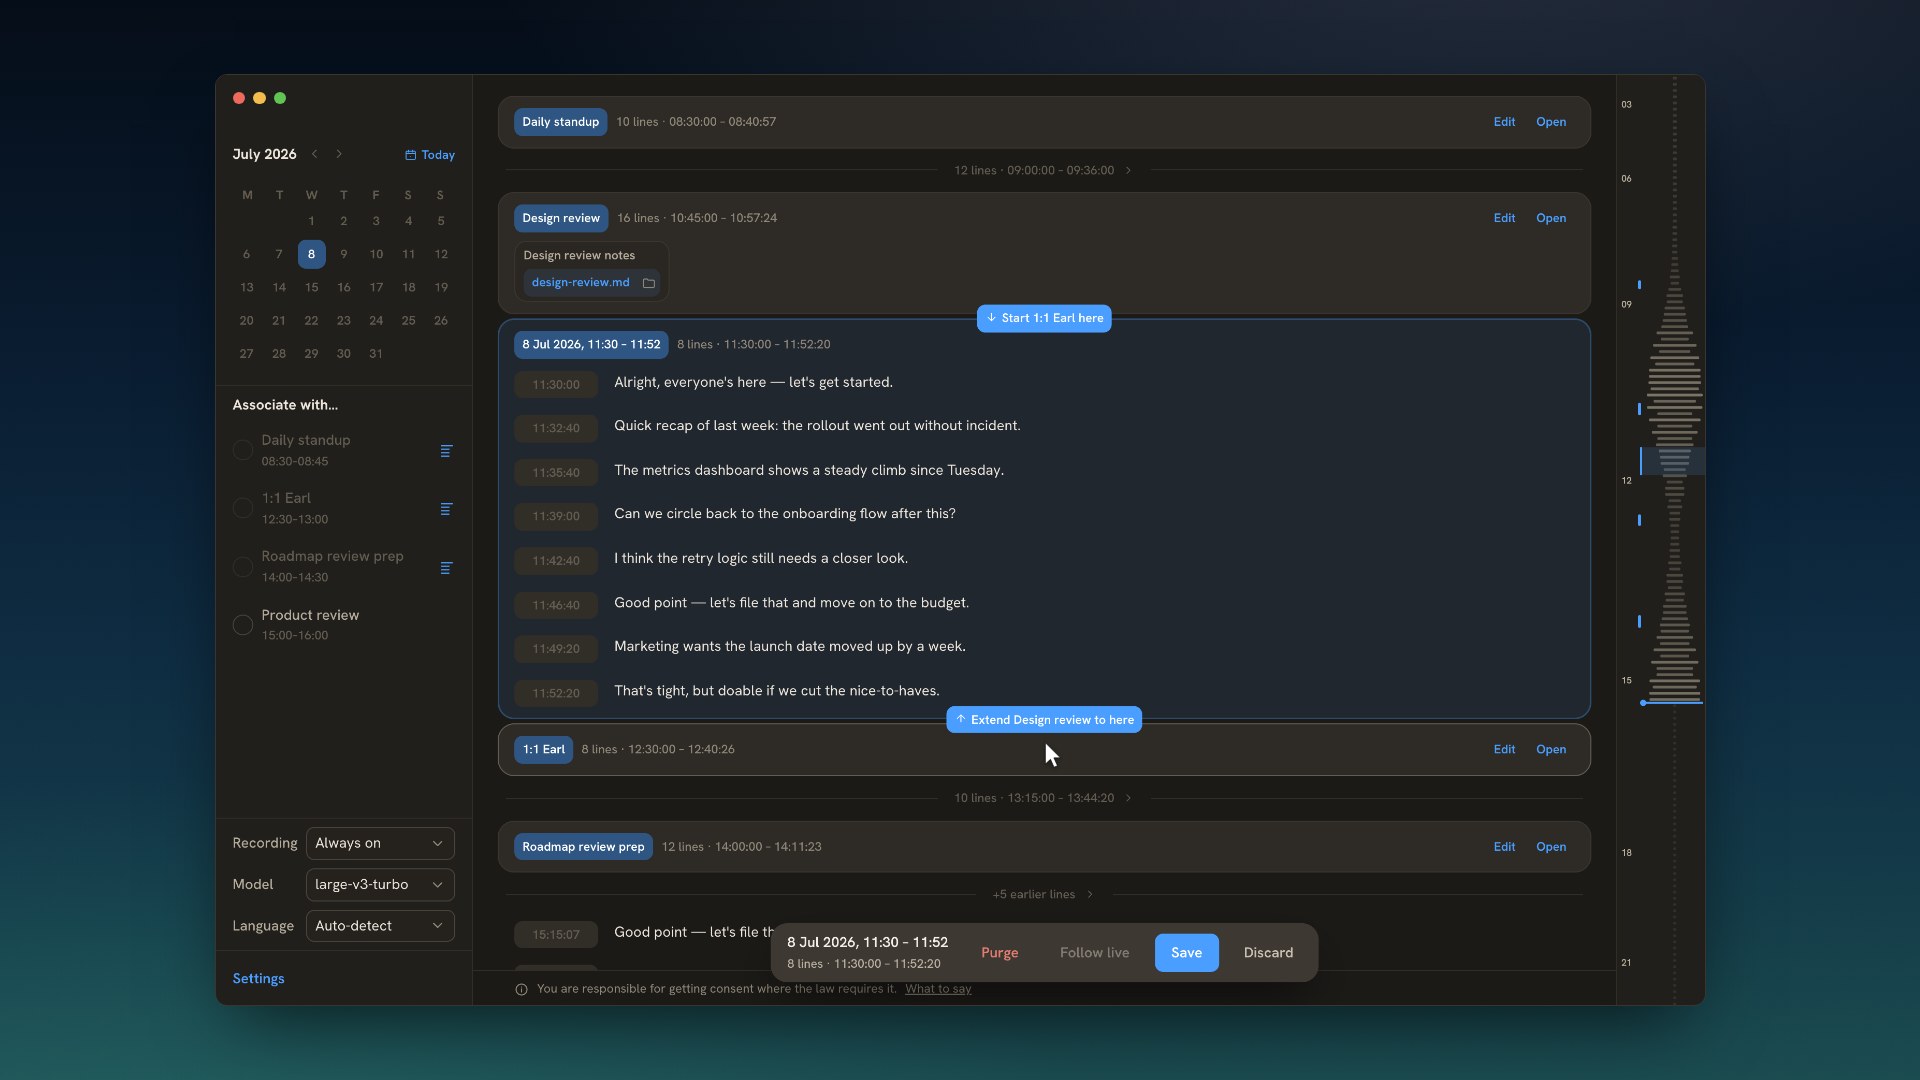Click Follow live
Screen dimensions: 1920x1080
click(1094, 953)
